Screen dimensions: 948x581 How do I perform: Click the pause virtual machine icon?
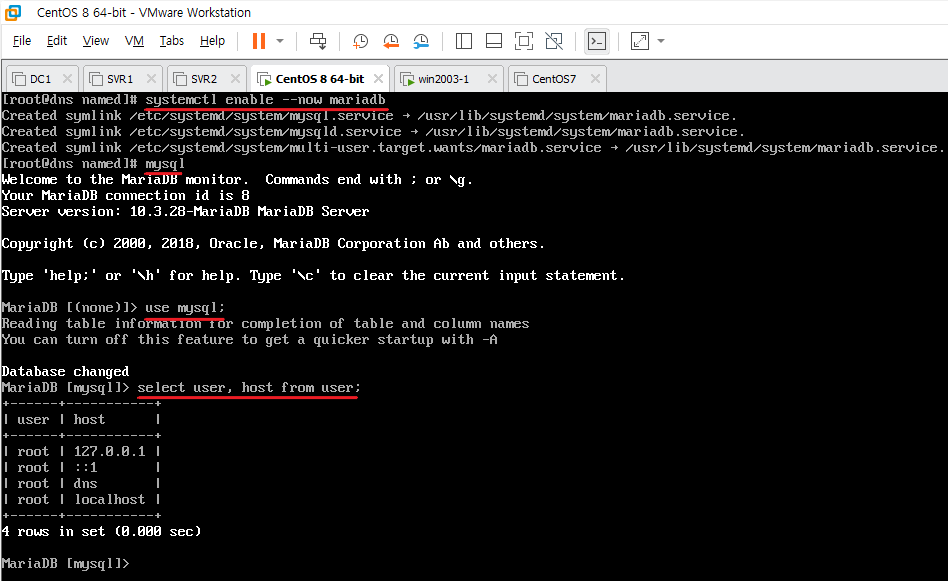[259, 41]
